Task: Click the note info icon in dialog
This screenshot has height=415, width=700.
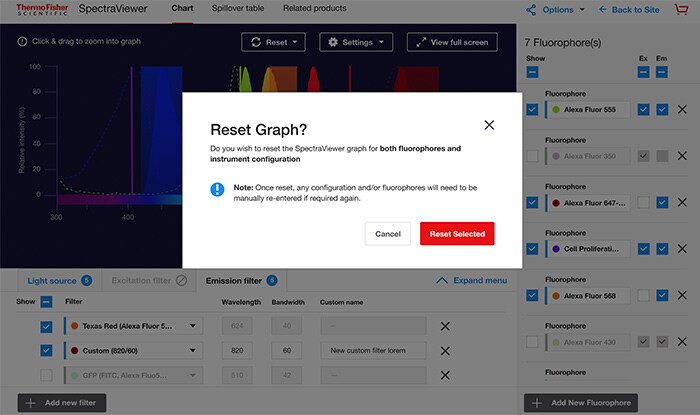Action: (217, 188)
